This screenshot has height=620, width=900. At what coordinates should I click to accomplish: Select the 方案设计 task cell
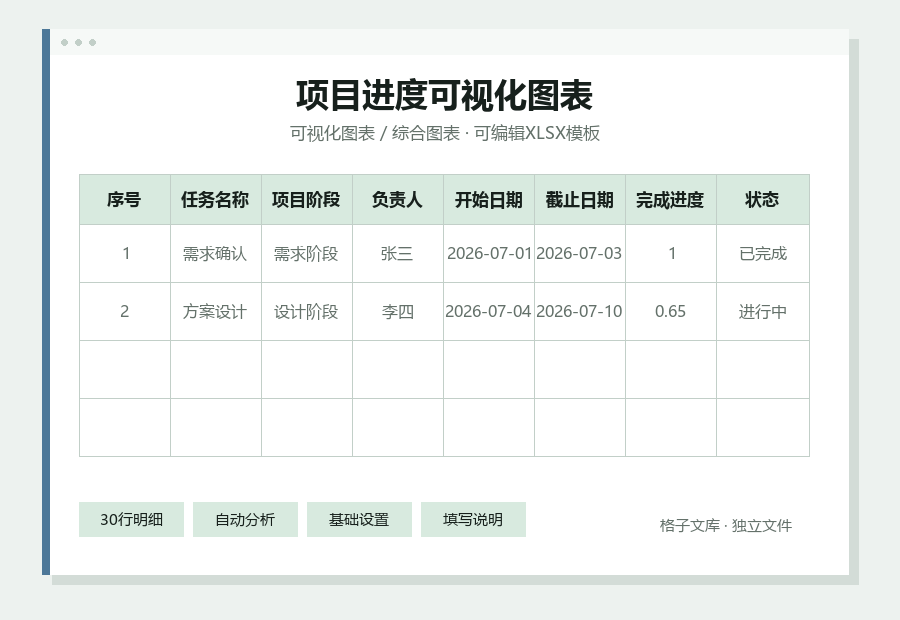pos(216,311)
